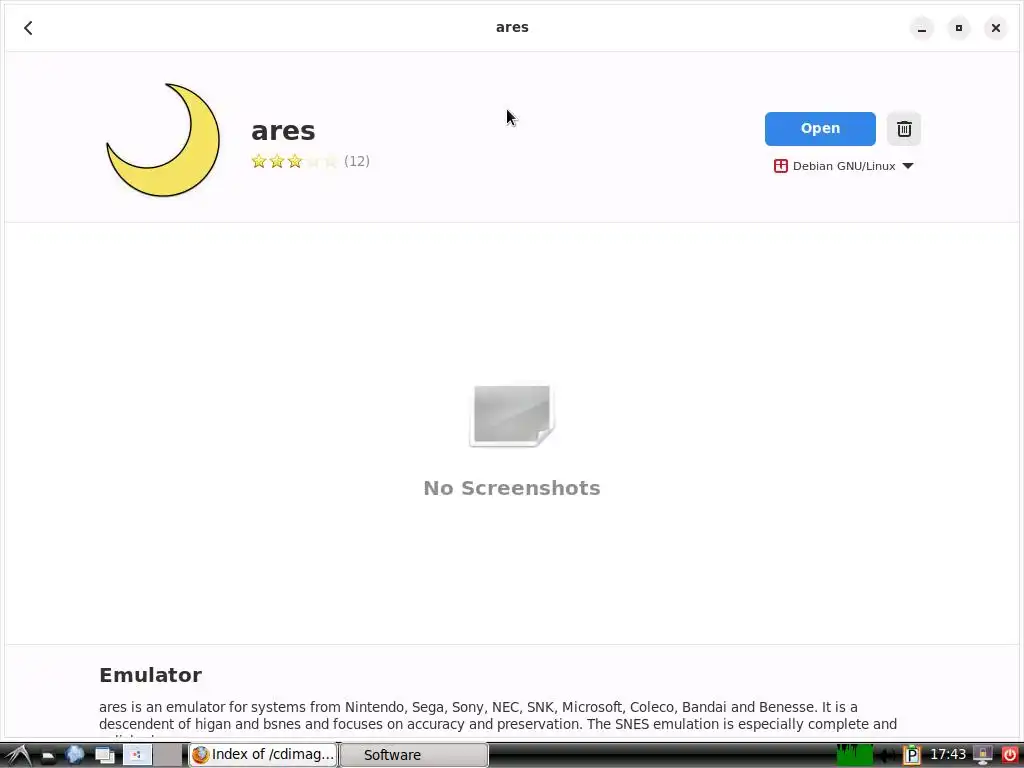Switch to the first workspace in pager
Image resolution: width=1024 pixels, height=768 pixels.
click(x=137, y=755)
